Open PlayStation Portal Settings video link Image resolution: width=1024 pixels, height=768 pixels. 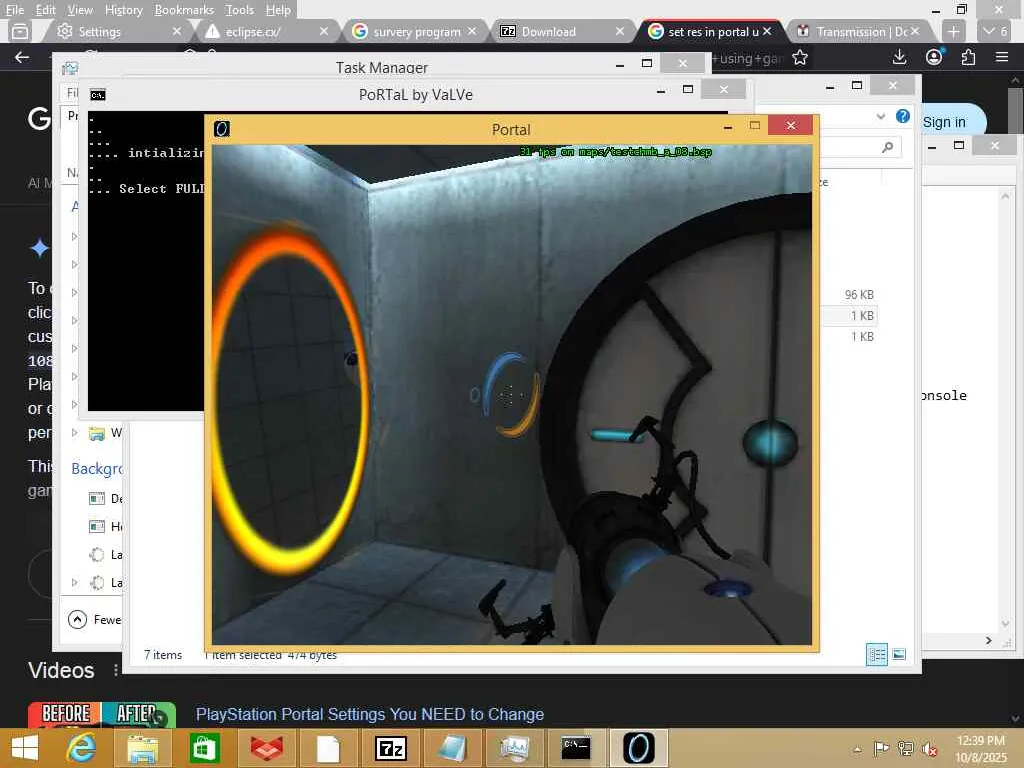[370, 714]
